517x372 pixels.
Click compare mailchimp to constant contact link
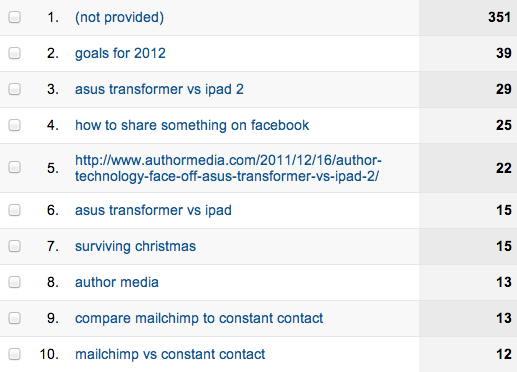pyautogui.click(x=199, y=318)
